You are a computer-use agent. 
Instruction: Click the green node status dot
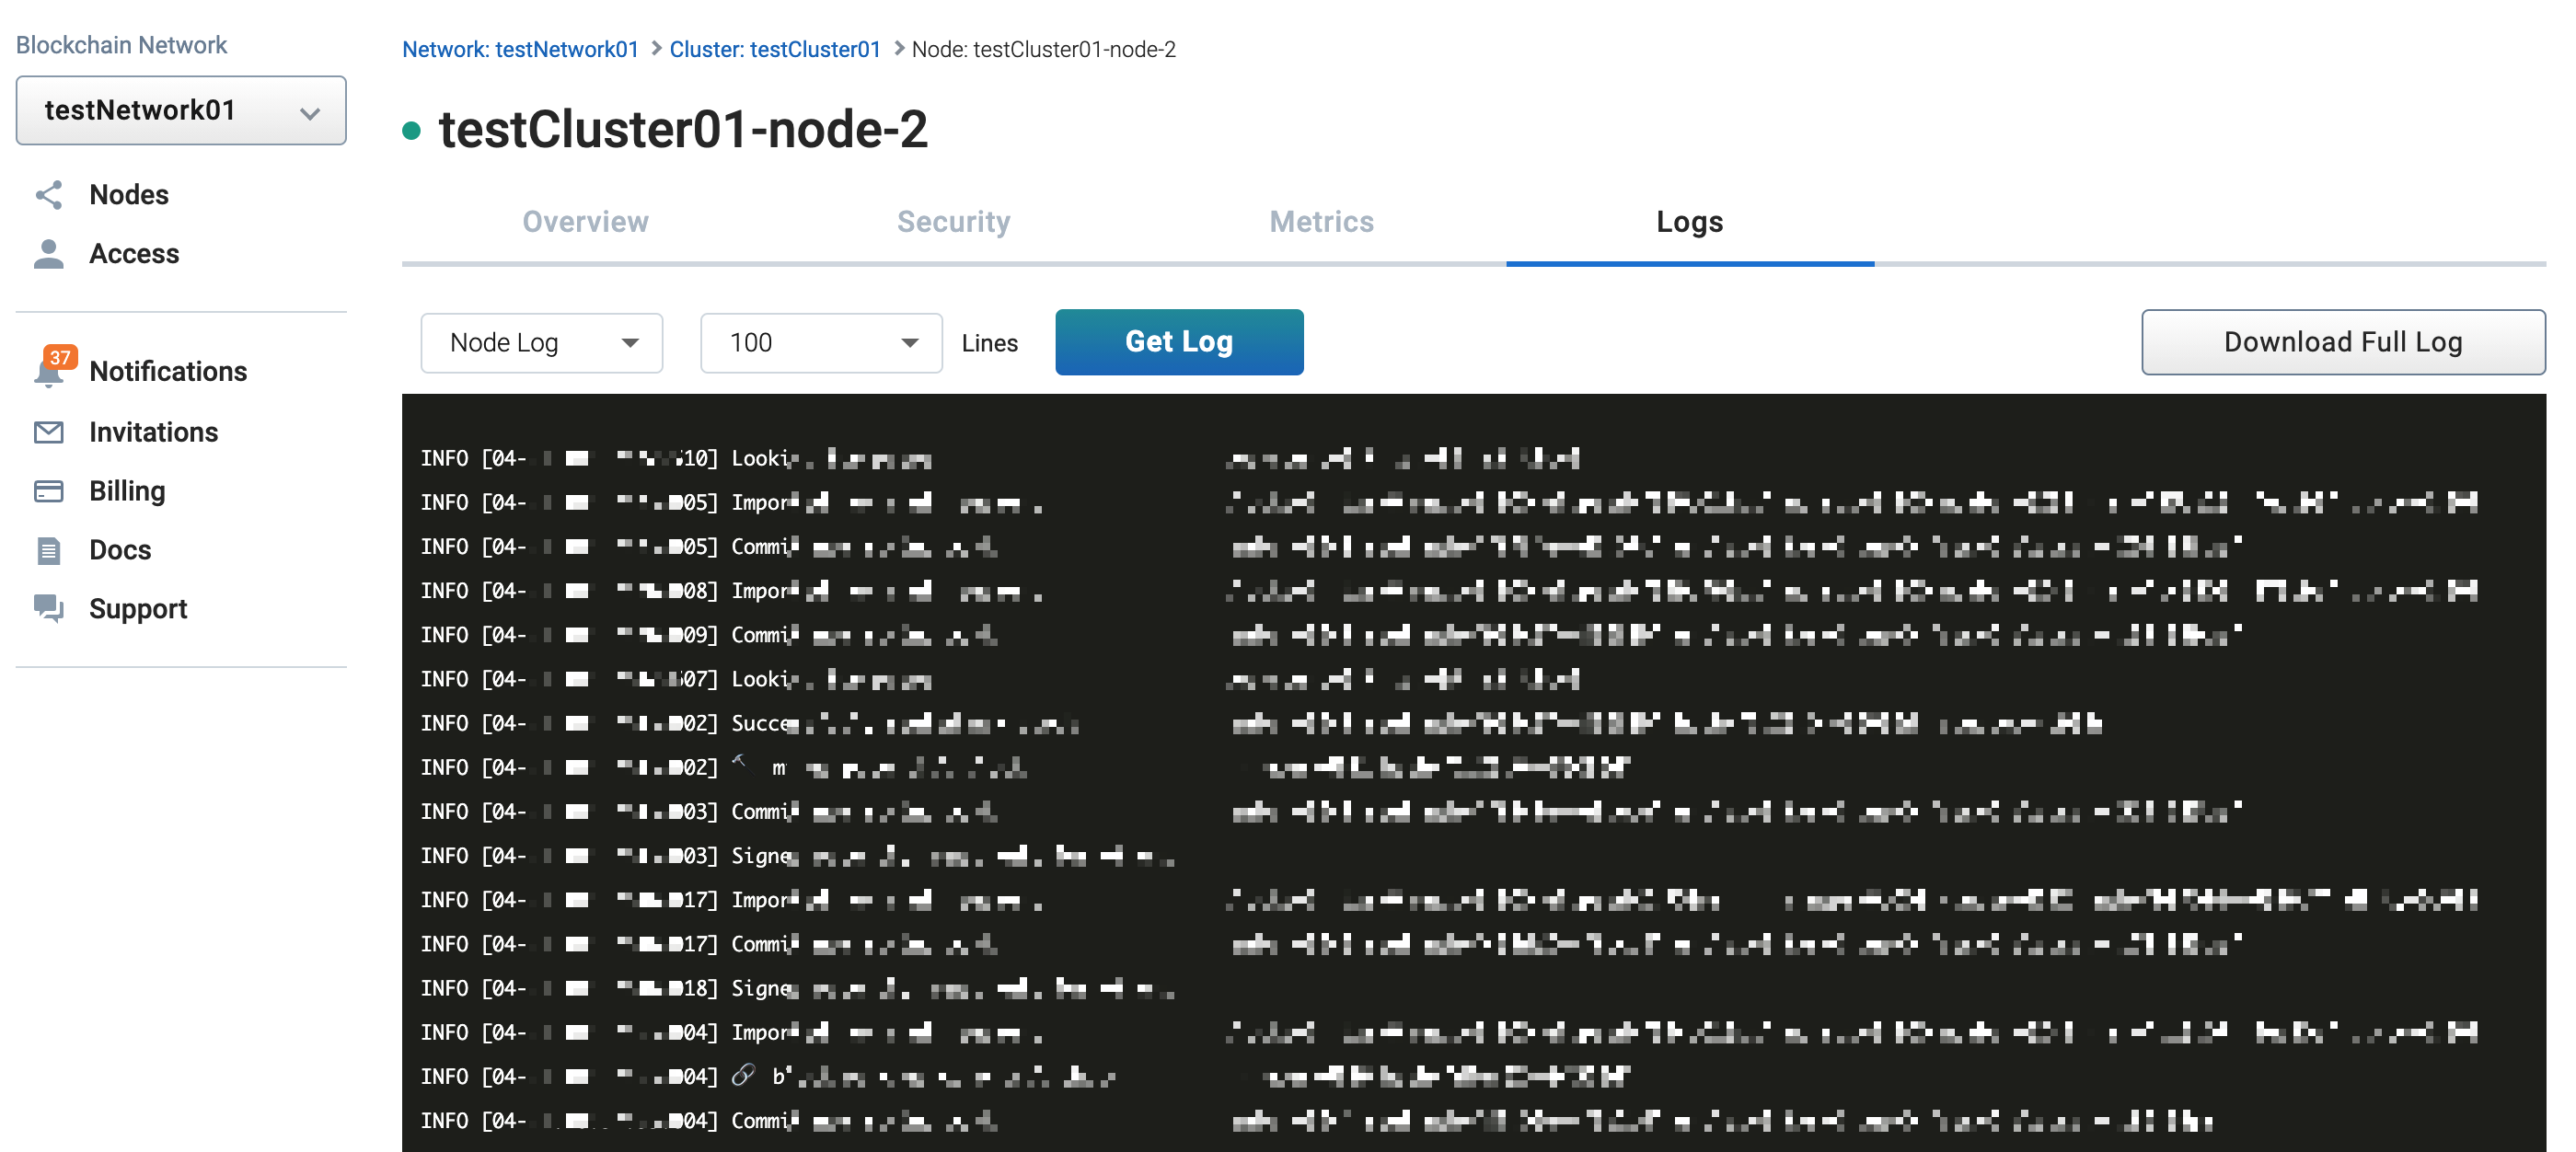pyautogui.click(x=411, y=131)
